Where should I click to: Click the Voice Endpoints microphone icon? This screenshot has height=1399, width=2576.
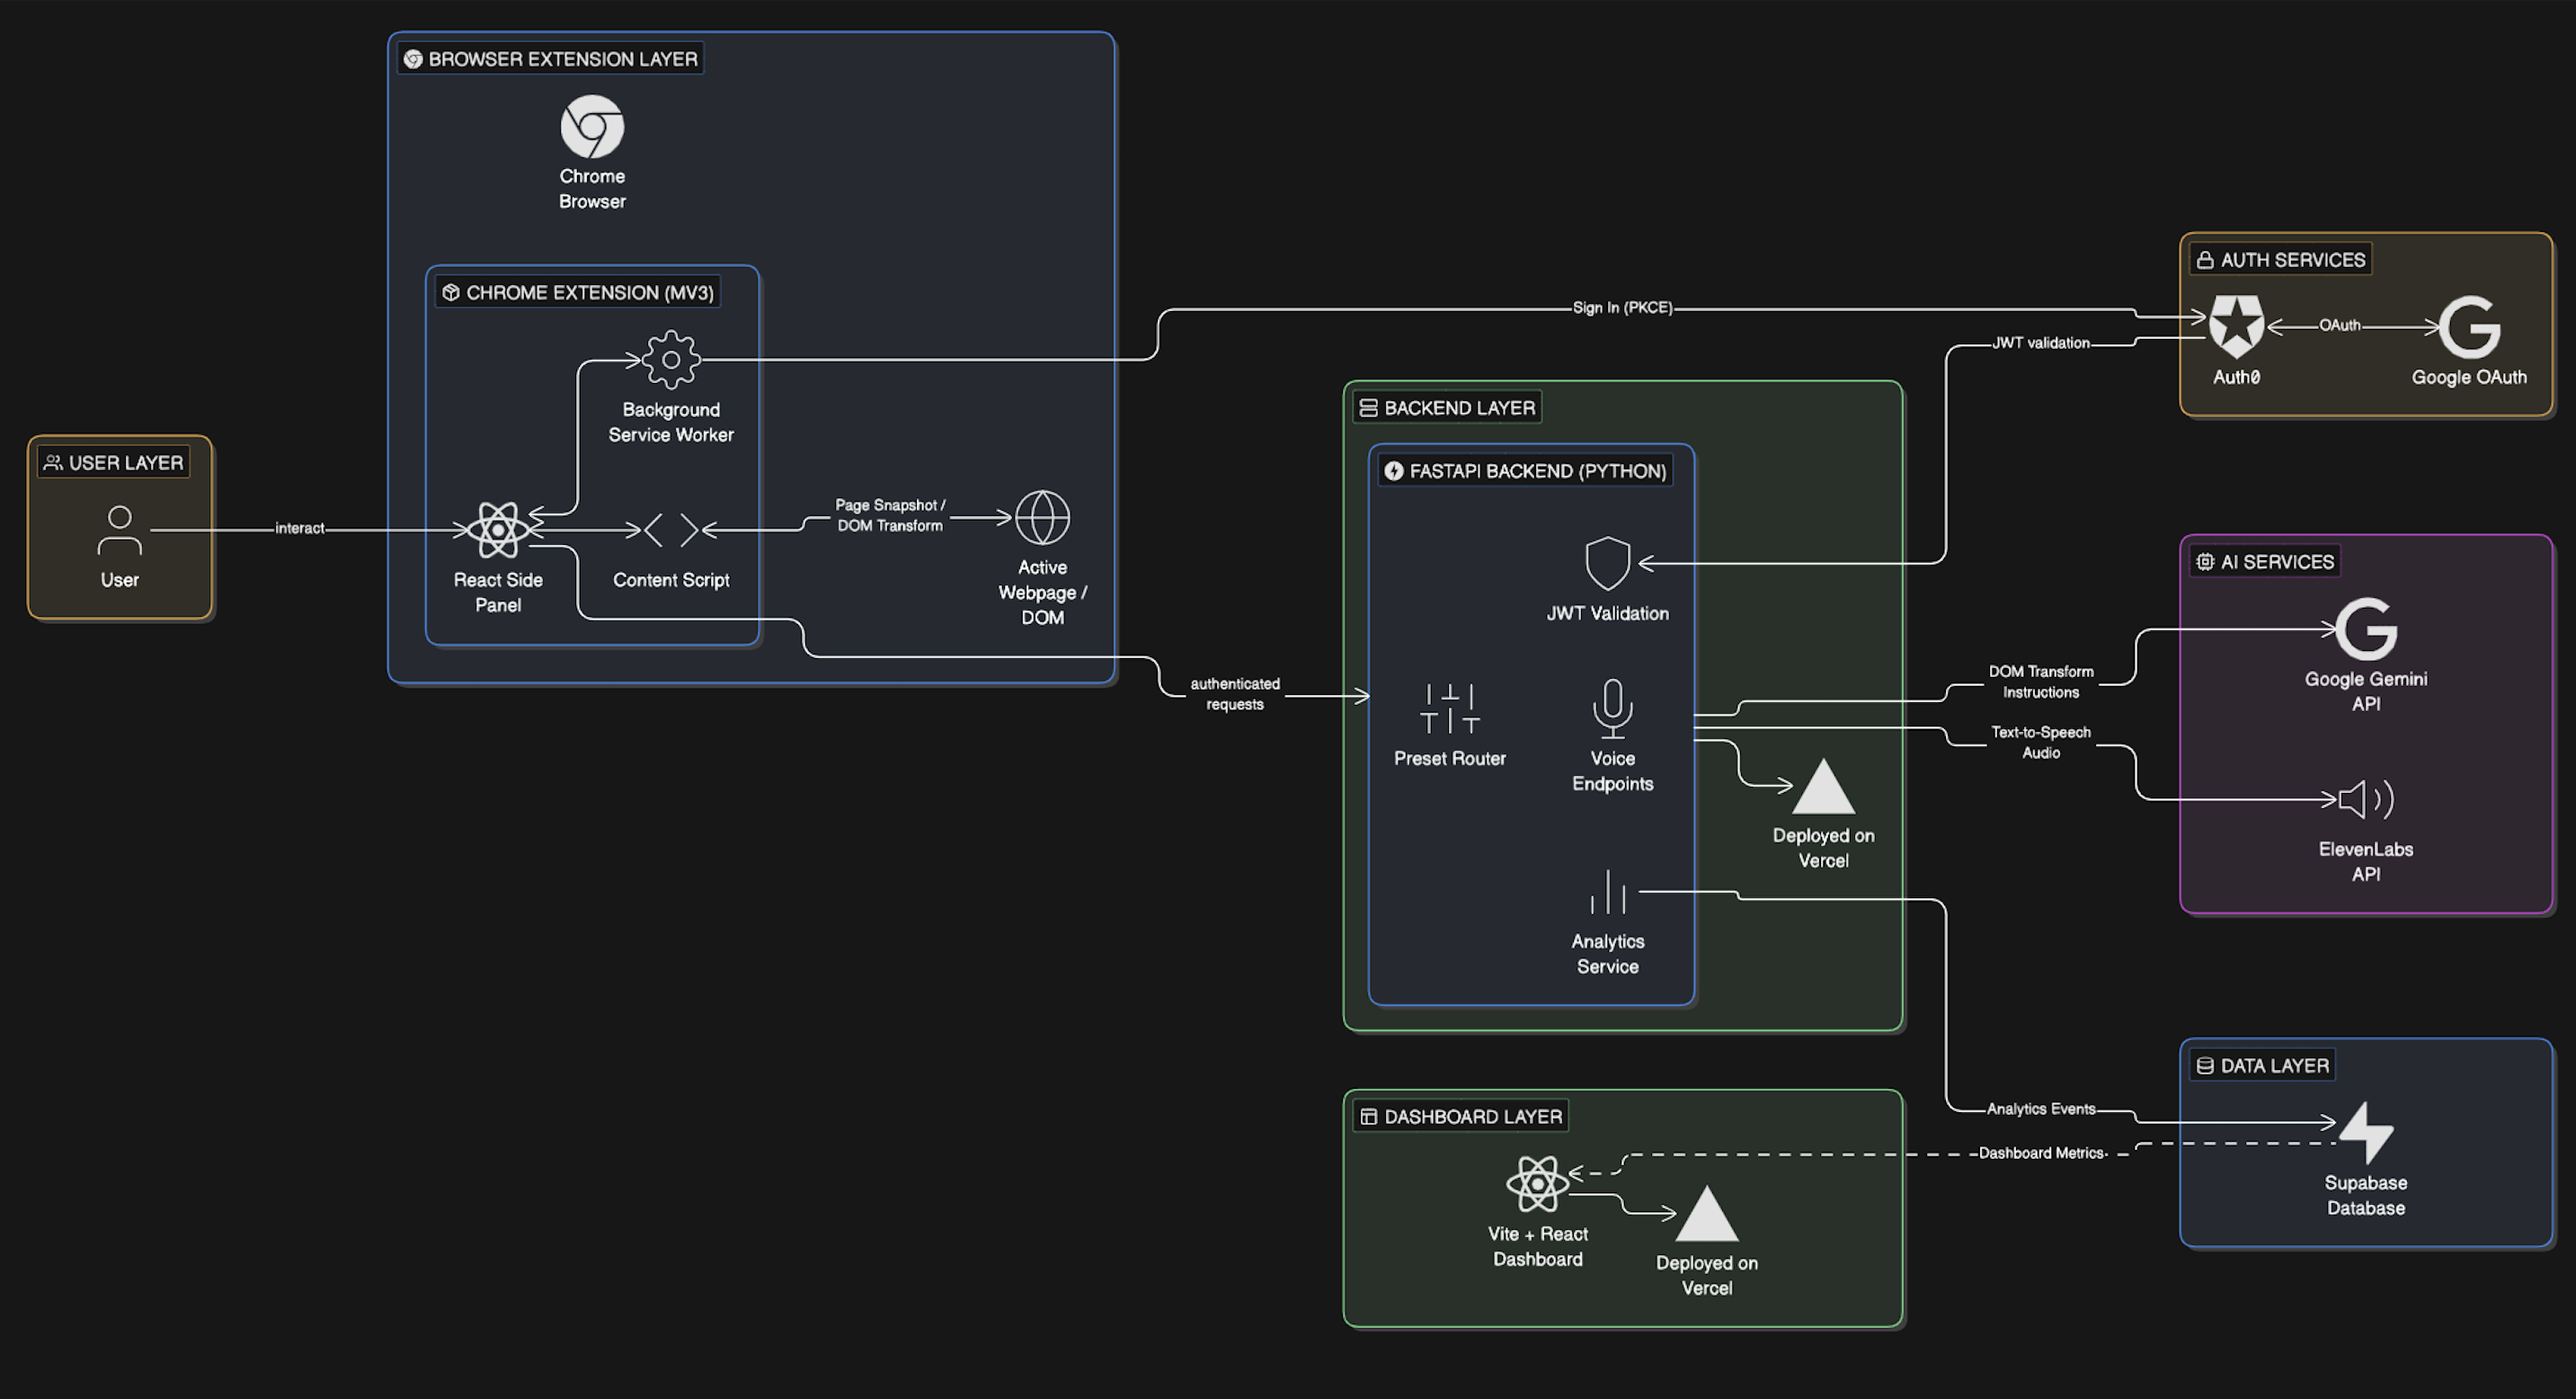pos(1612,708)
